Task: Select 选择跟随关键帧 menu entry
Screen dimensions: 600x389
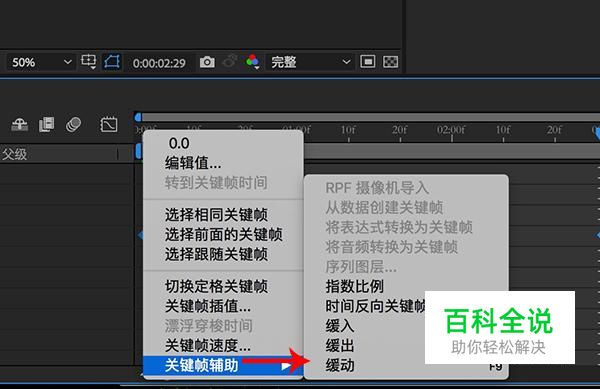Action: click(x=223, y=254)
